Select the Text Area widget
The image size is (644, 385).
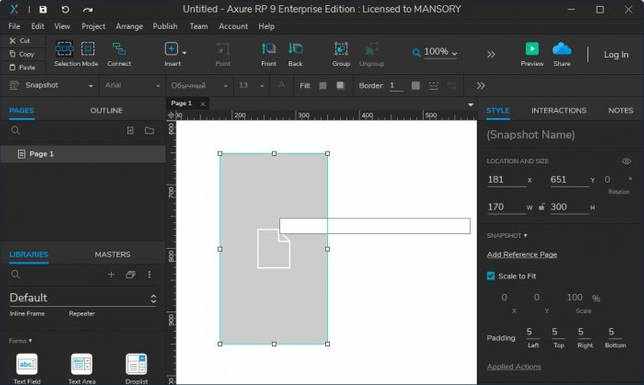pyautogui.click(x=82, y=369)
